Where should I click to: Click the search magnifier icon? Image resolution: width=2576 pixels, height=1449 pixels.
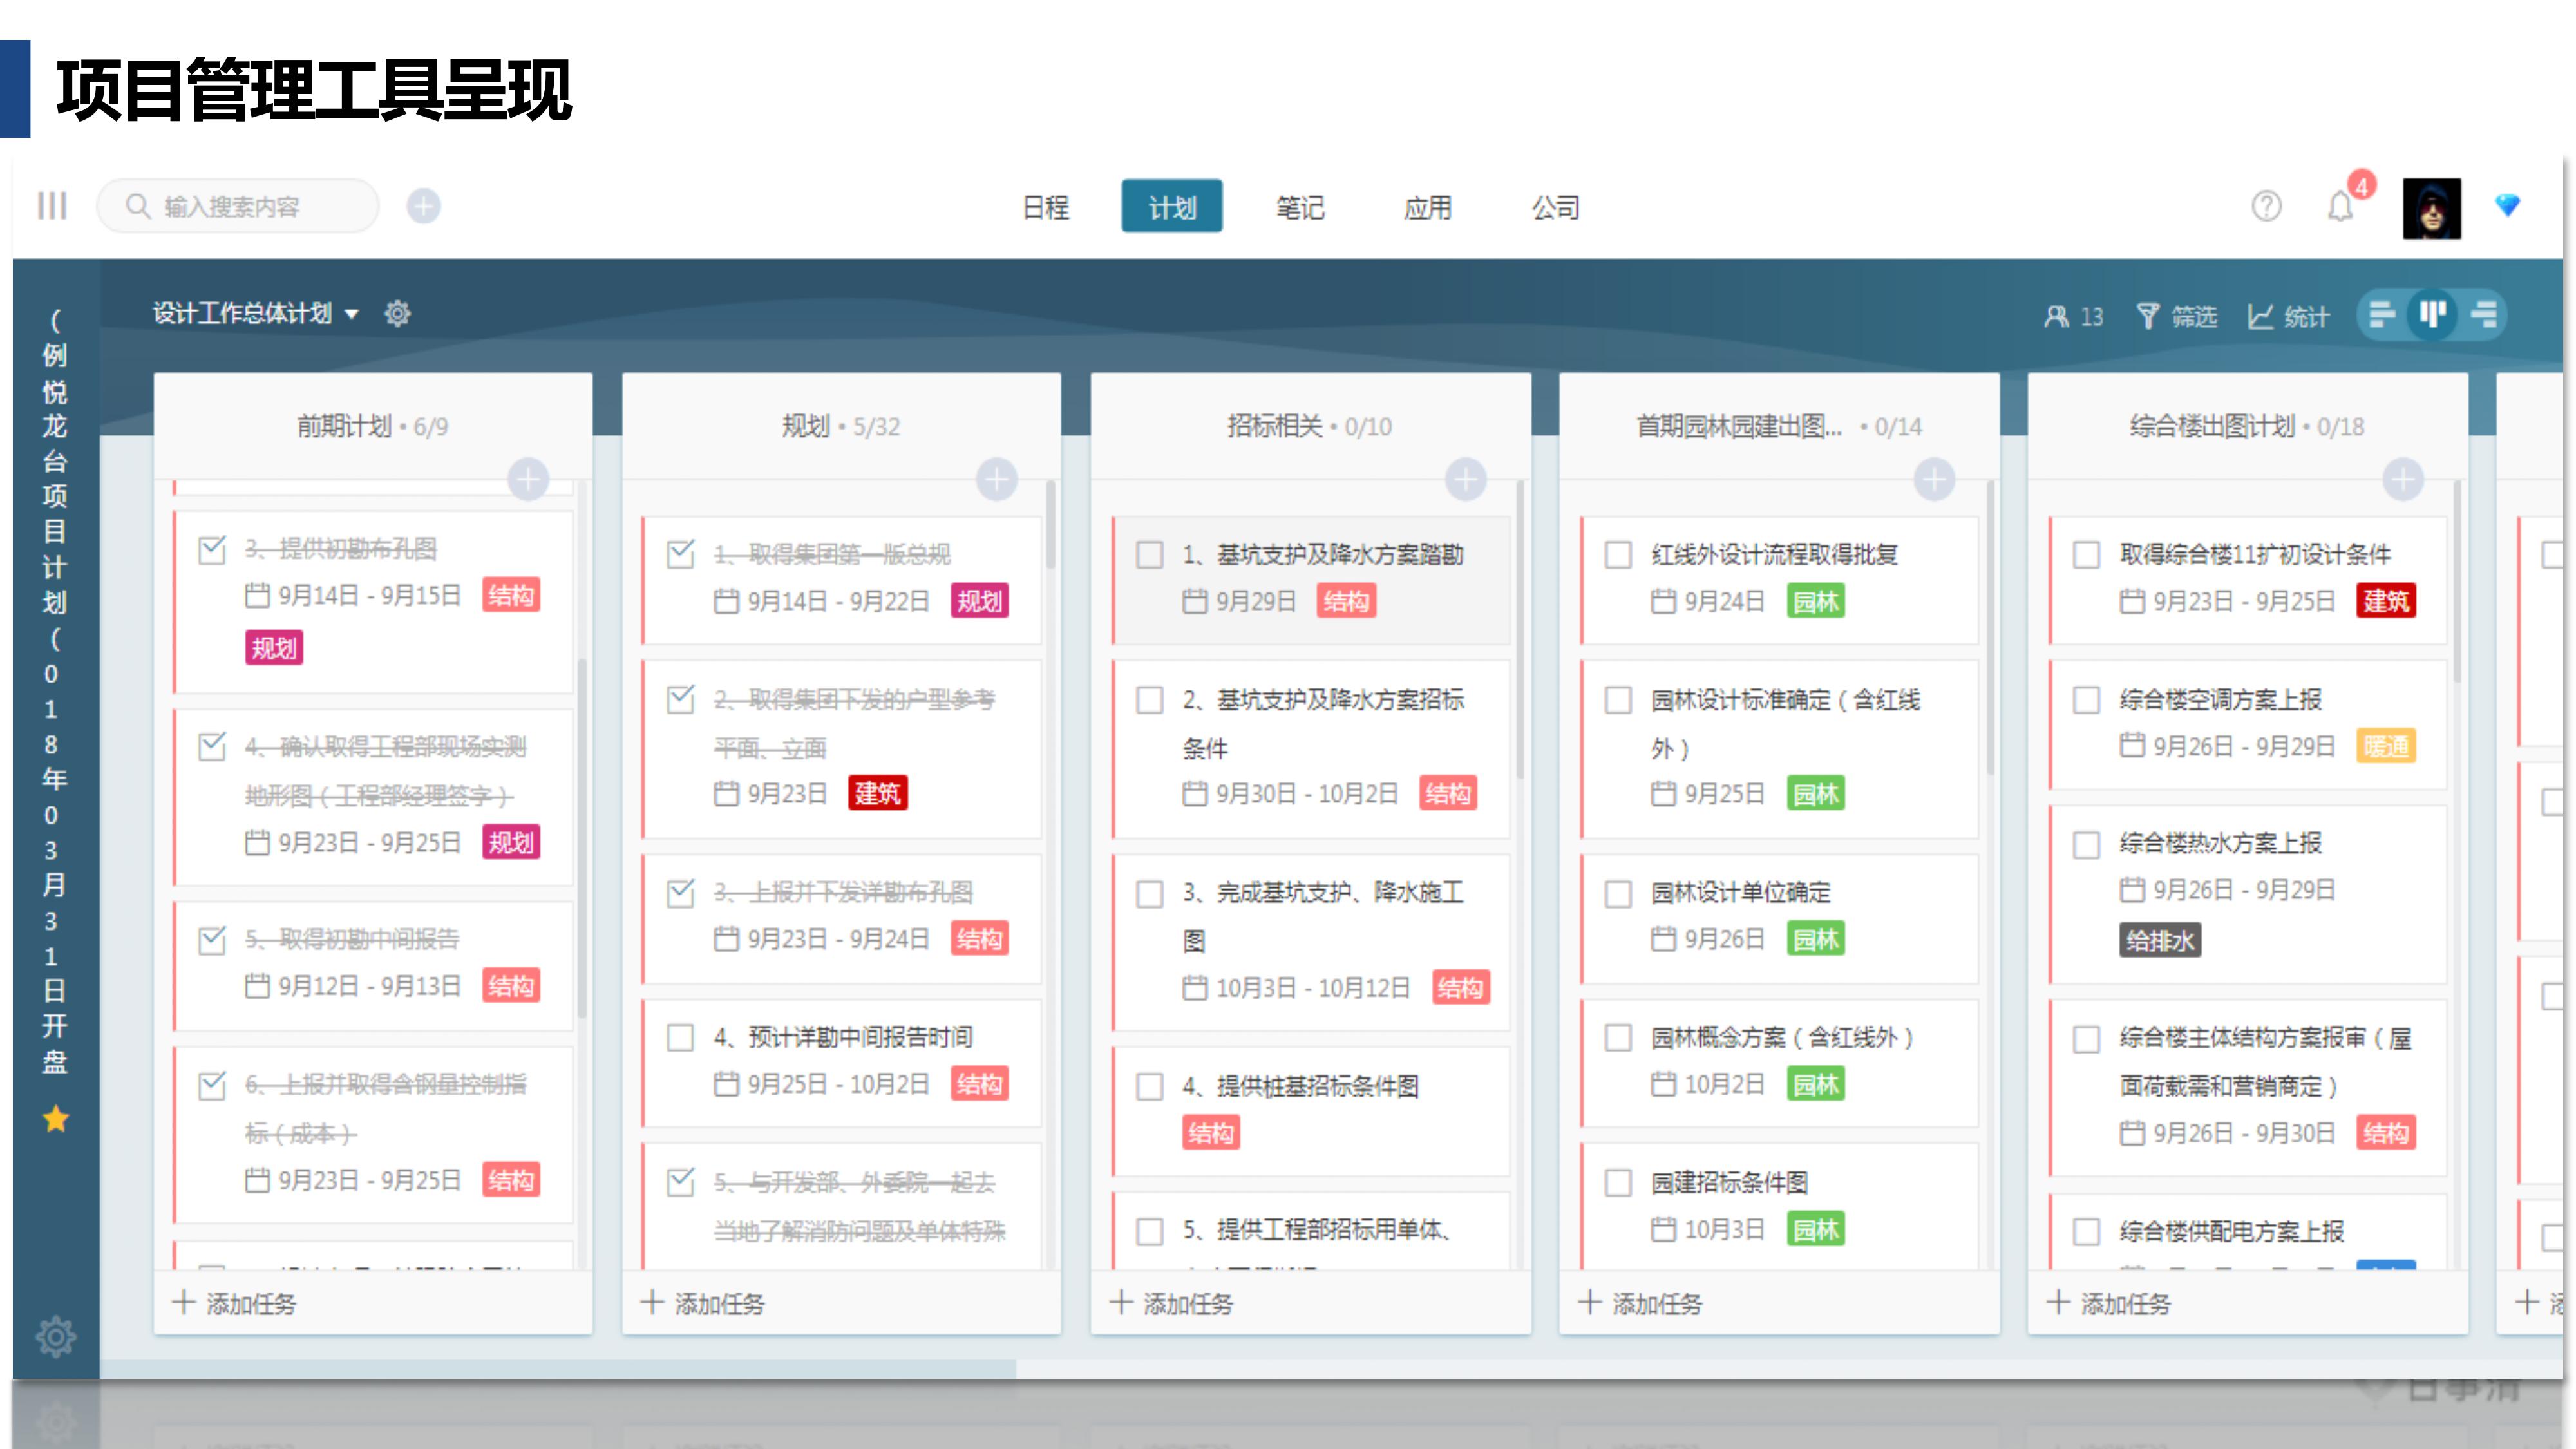pos(138,206)
